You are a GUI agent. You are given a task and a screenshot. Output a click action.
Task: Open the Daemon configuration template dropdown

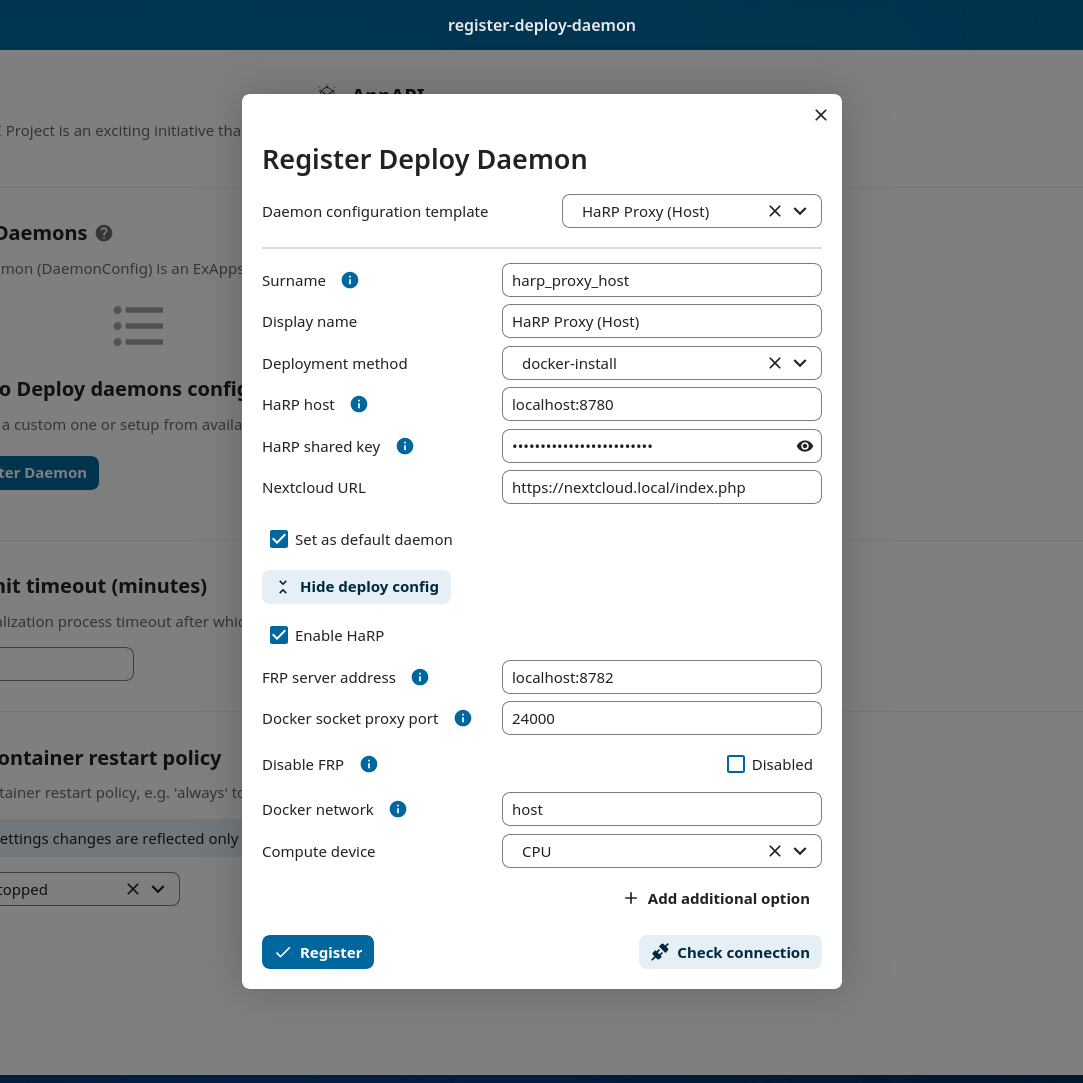click(800, 211)
